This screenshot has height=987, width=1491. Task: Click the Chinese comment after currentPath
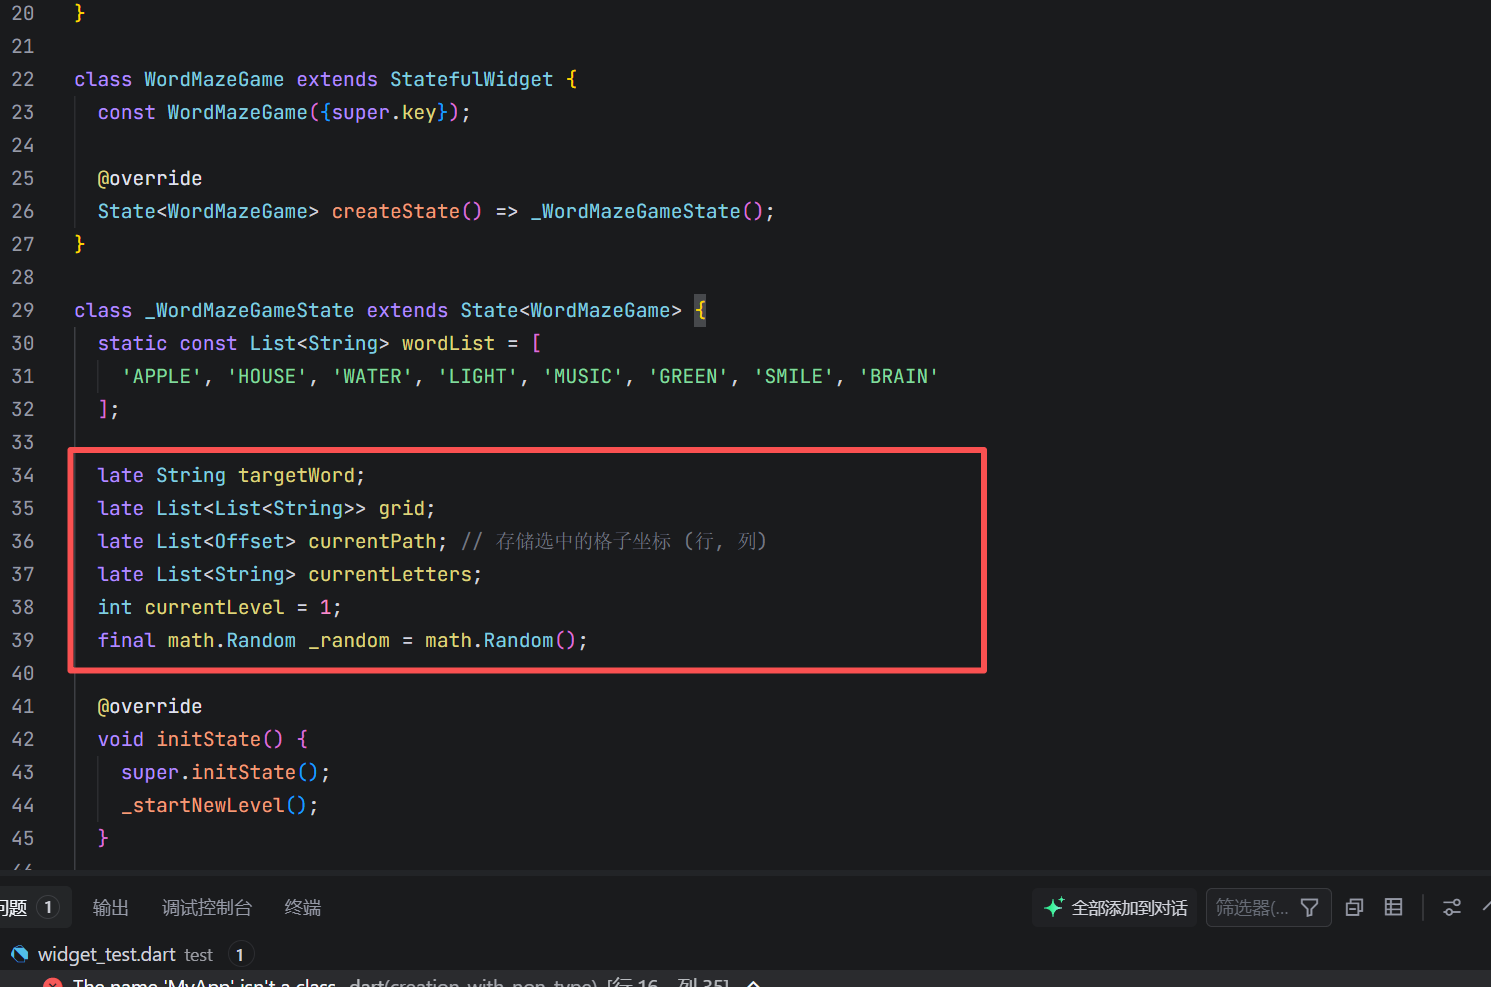click(x=614, y=541)
